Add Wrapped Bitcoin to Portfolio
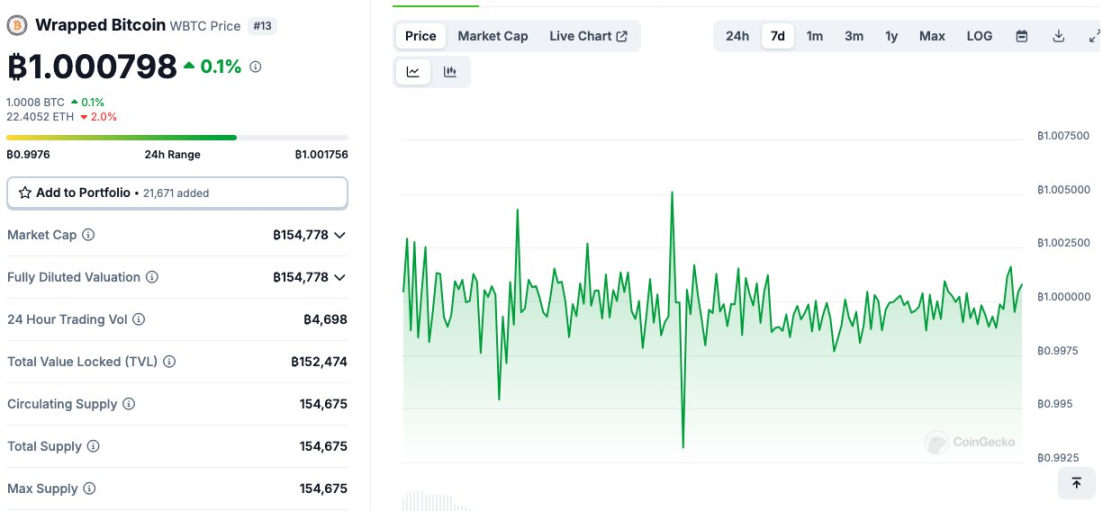1103x511 pixels. 177,193
